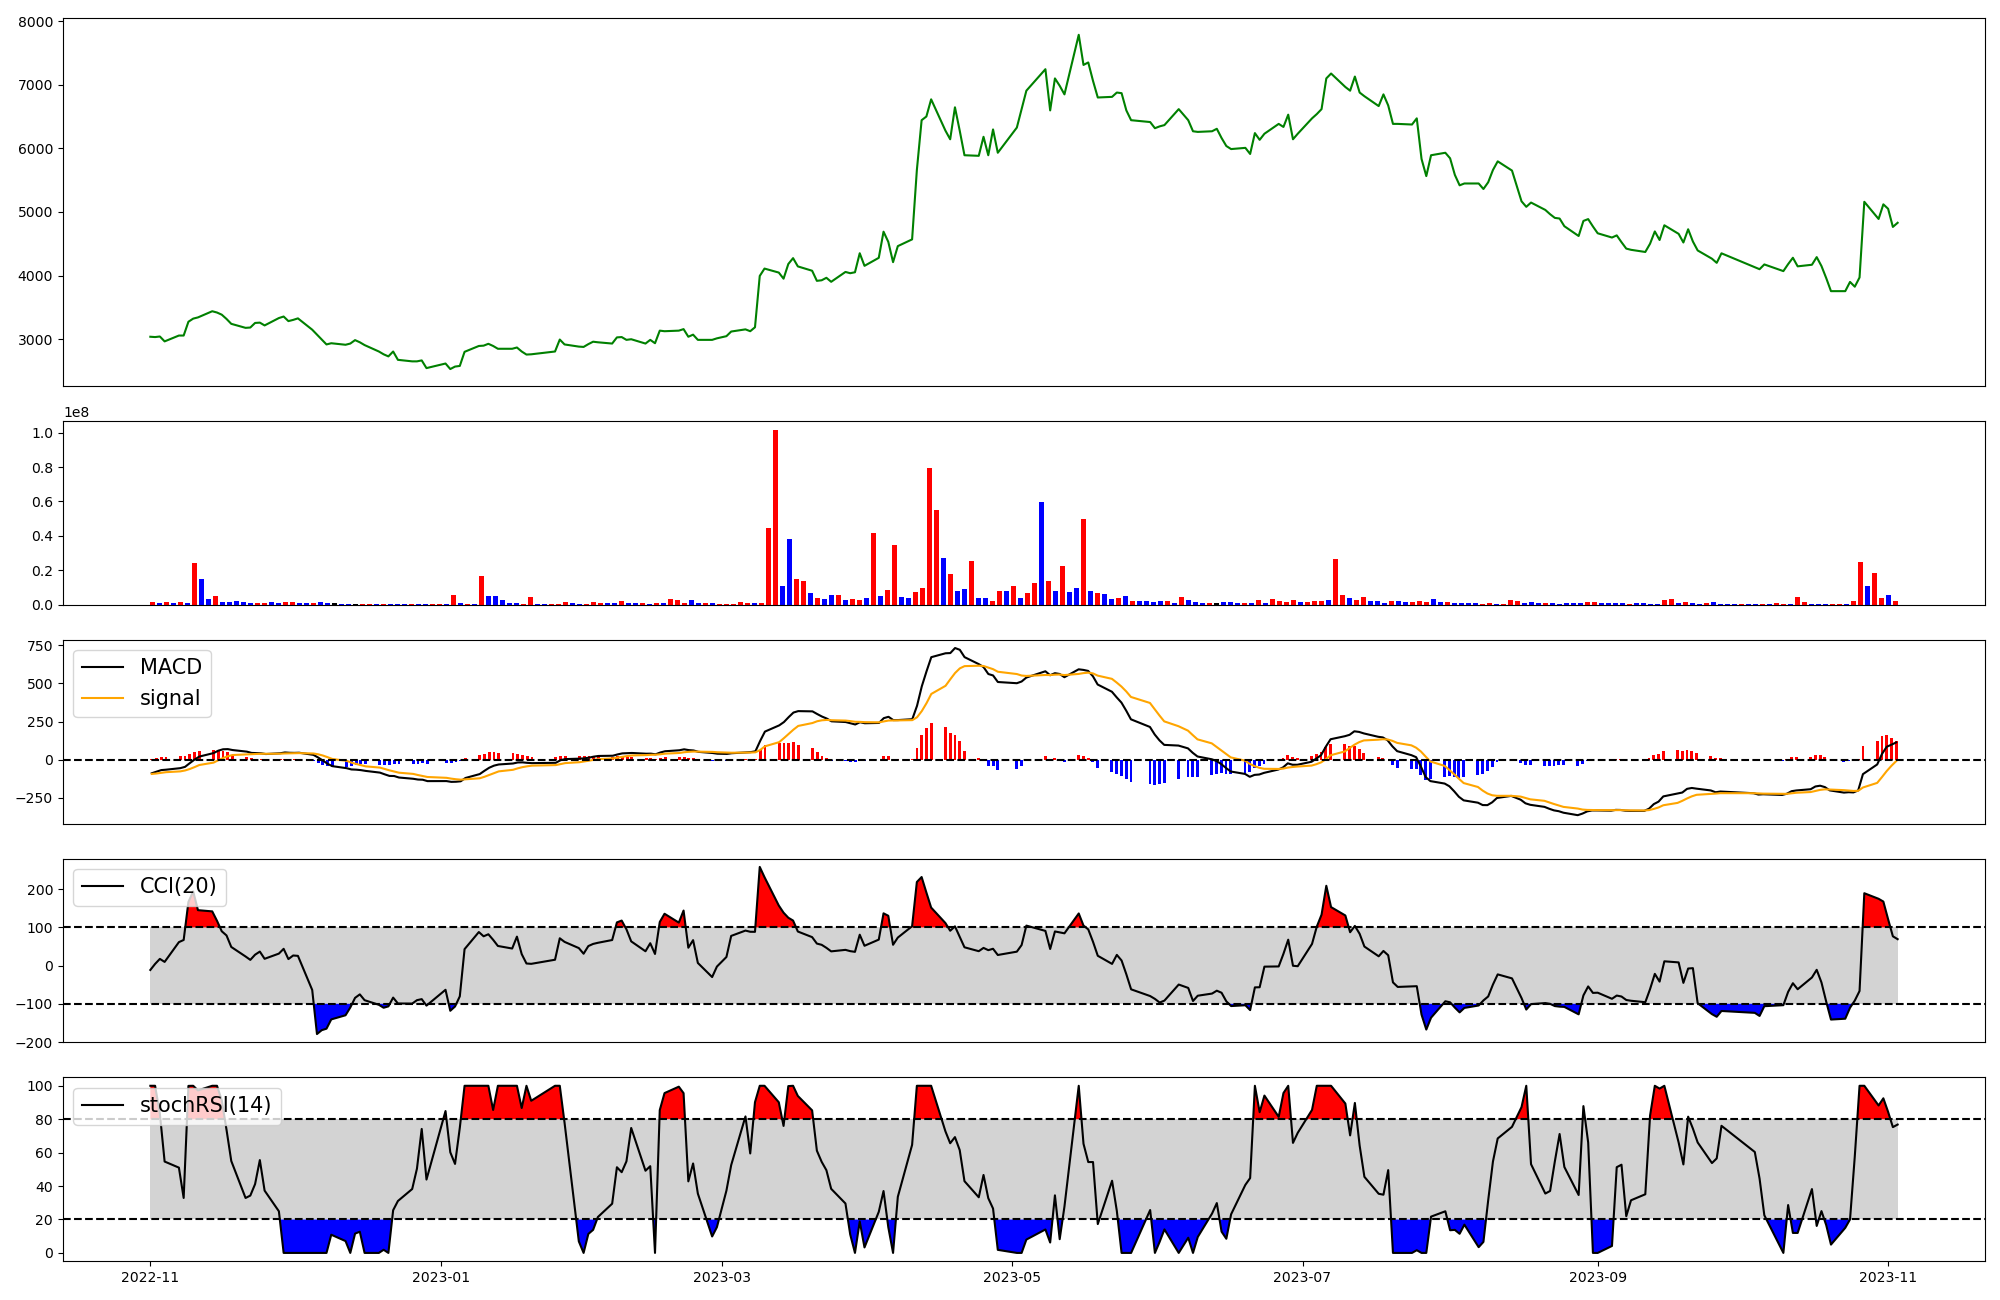The width and height of the screenshot is (2000, 1300).
Task: Click the 2023-09 date tick label
Action: pos(1598,1277)
